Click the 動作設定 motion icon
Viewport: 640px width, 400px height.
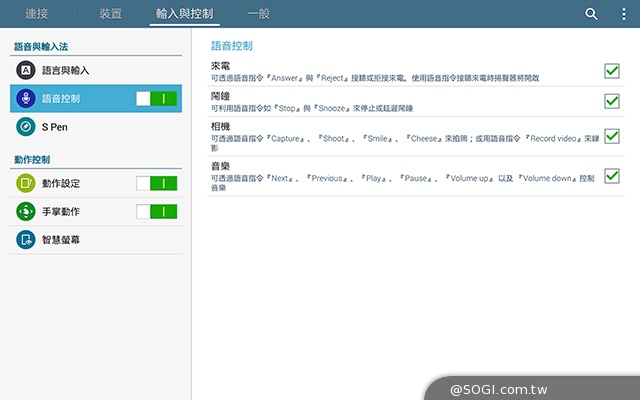[x=25, y=183]
